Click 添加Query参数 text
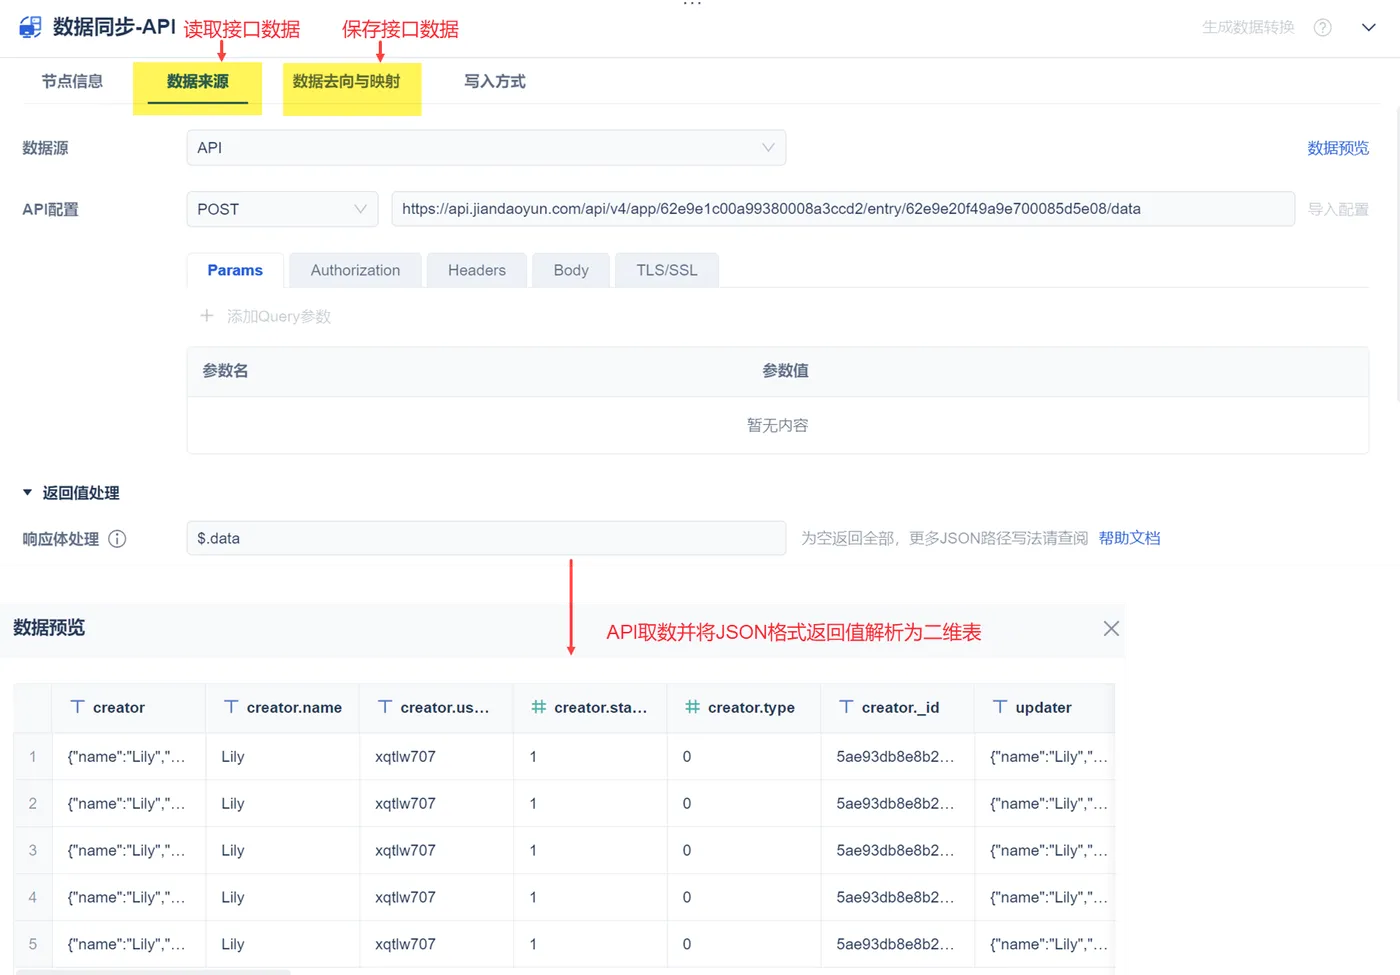This screenshot has height=975, width=1400. pyautogui.click(x=279, y=316)
